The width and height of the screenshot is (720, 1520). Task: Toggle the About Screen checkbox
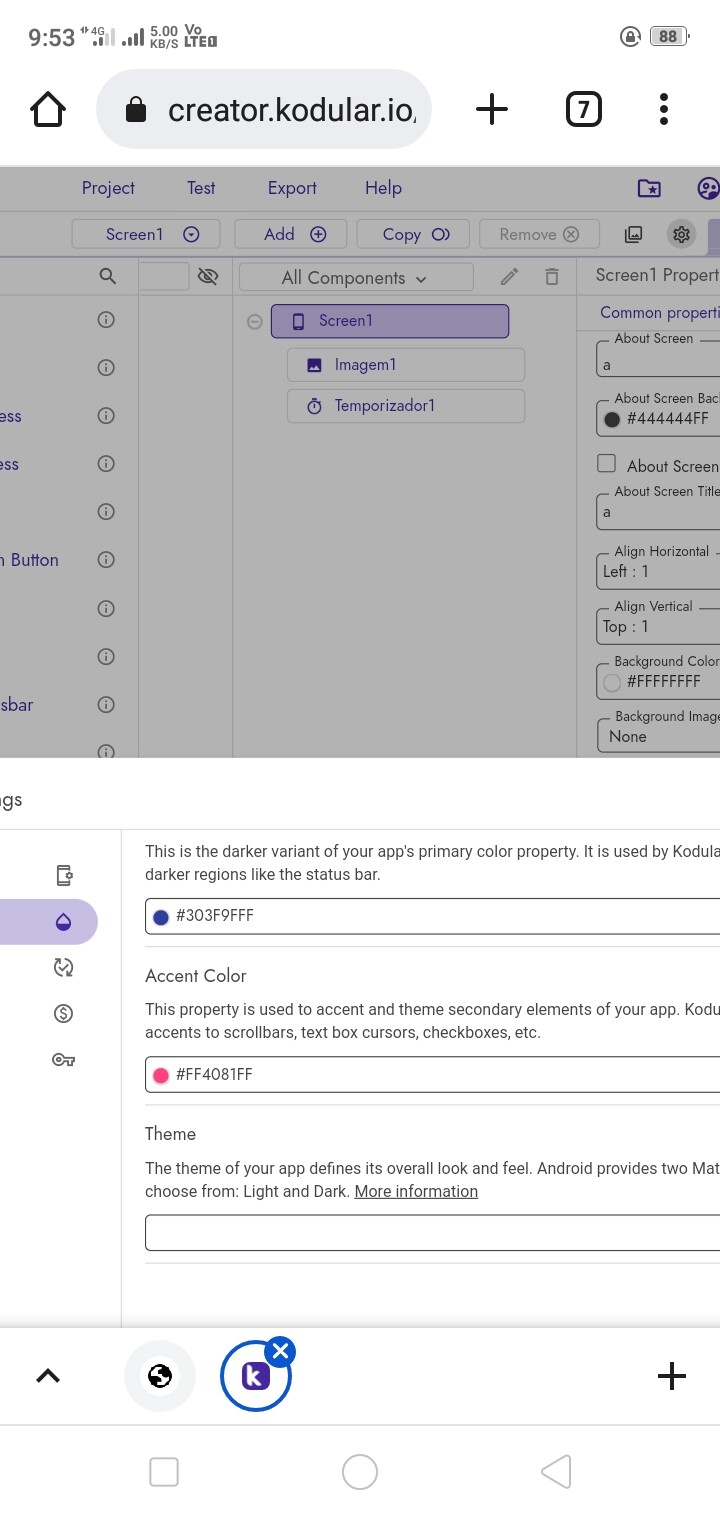[606, 463]
